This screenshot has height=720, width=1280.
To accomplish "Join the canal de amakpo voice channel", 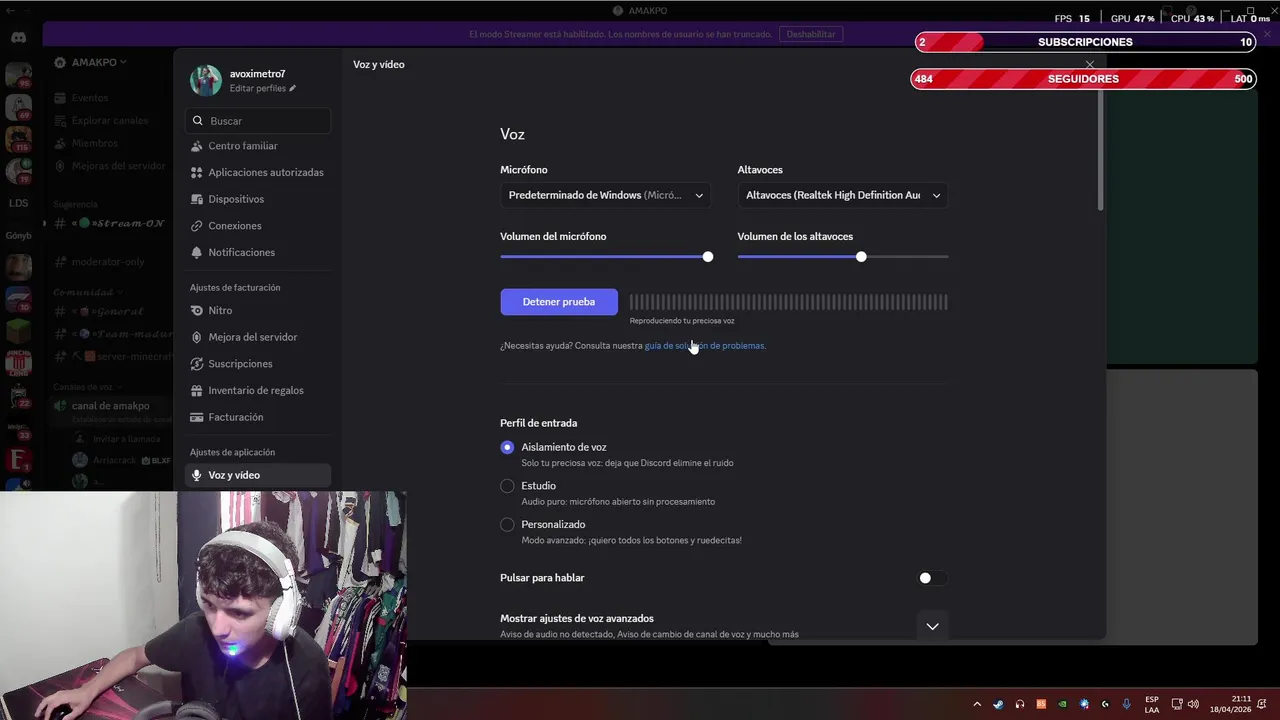I will (x=110, y=406).
